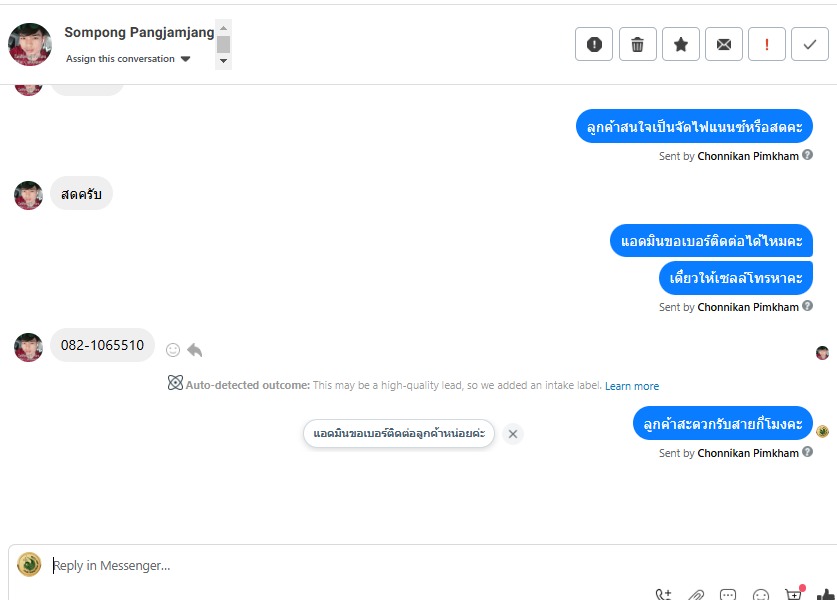Image resolution: width=837 pixels, height=600 pixels.
Task: Mark conversation unread with envelope icon
Action: point(724,44)
